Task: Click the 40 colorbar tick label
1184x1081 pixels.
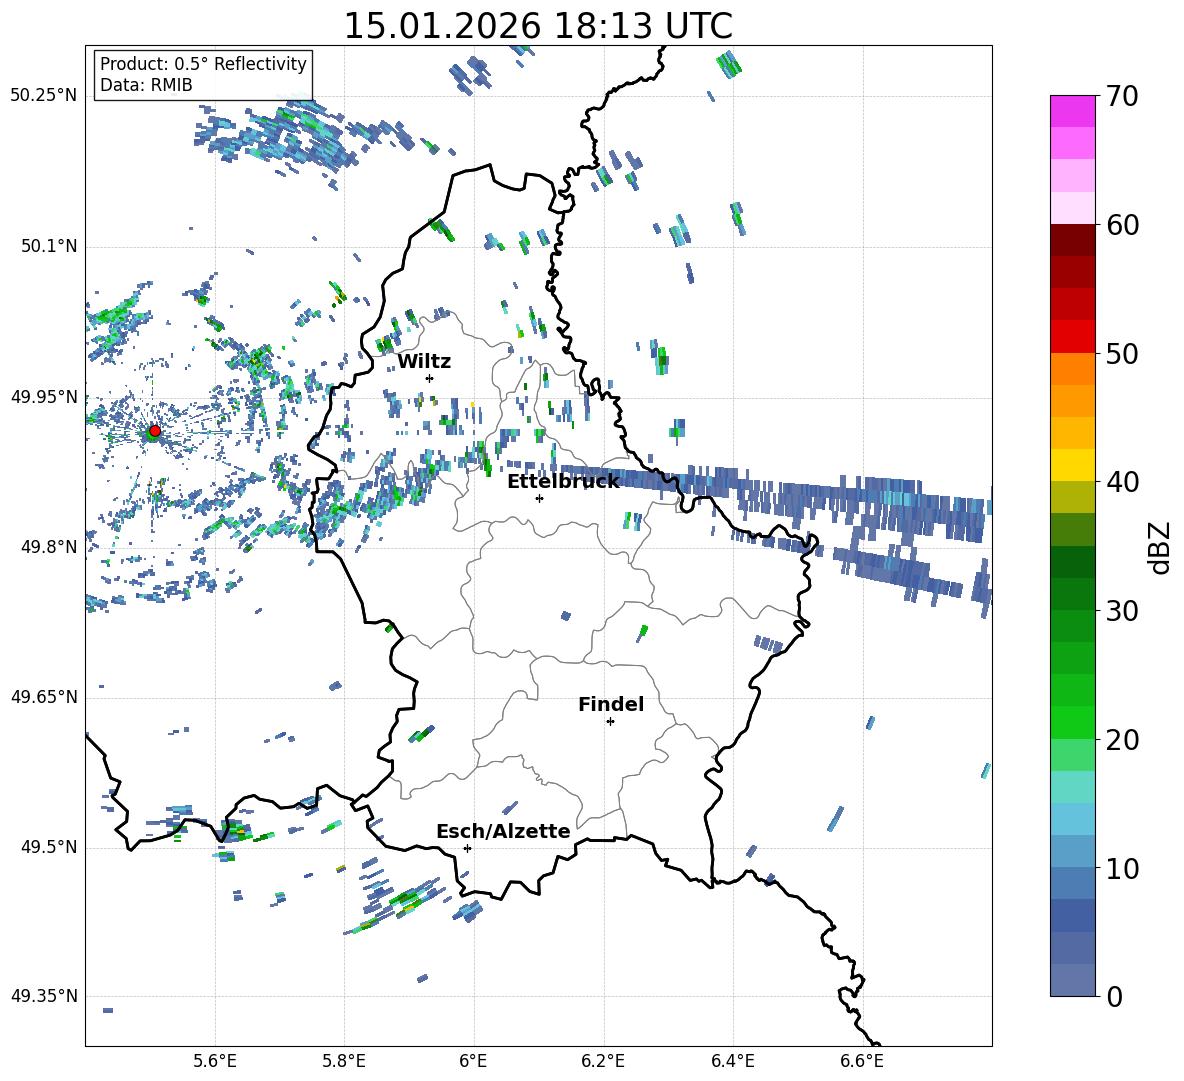Action: (x=1122, y=482)
